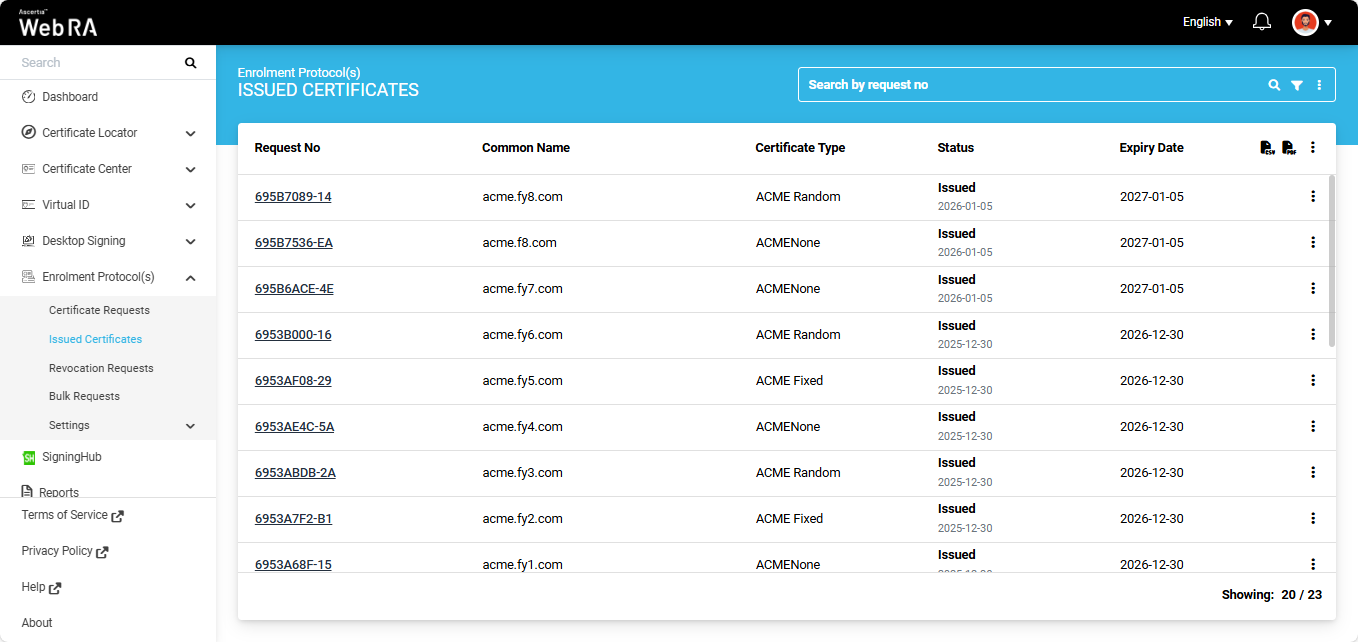Click the dropdown arrow beside the avatar
Viewport: 1358px width, 642px height.
1328,23
